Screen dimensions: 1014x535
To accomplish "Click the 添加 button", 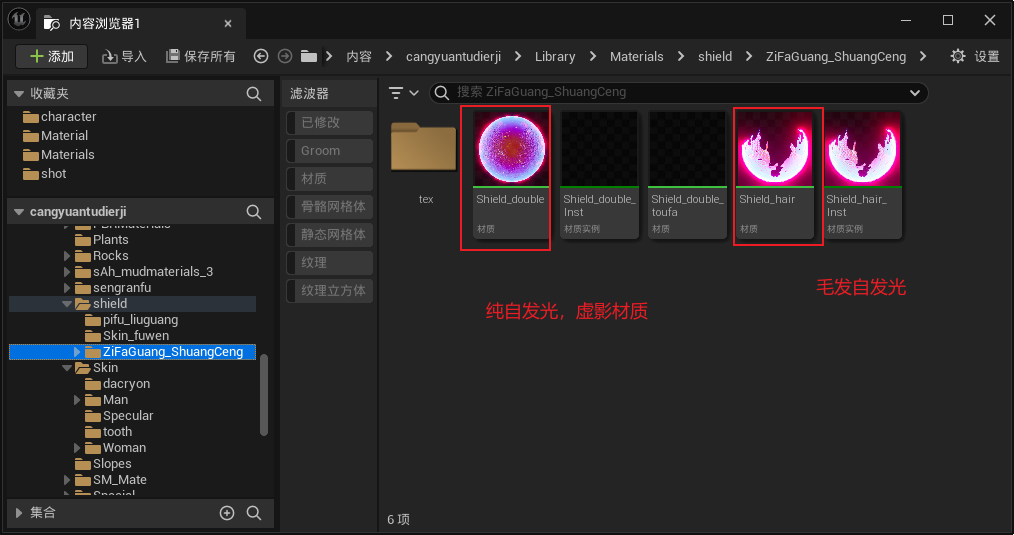I will [52, 57].
